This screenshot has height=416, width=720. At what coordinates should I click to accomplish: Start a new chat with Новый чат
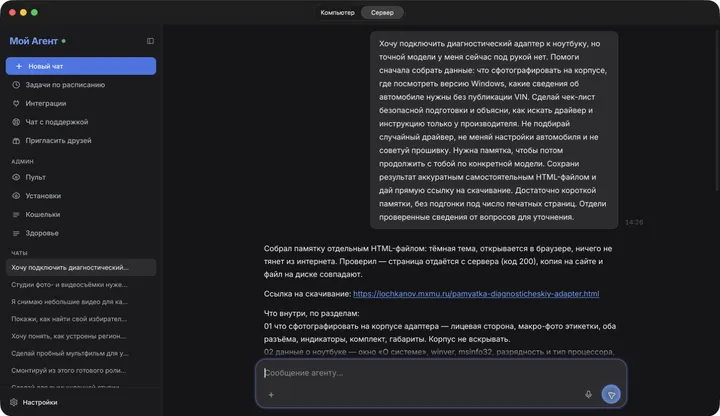81,66
